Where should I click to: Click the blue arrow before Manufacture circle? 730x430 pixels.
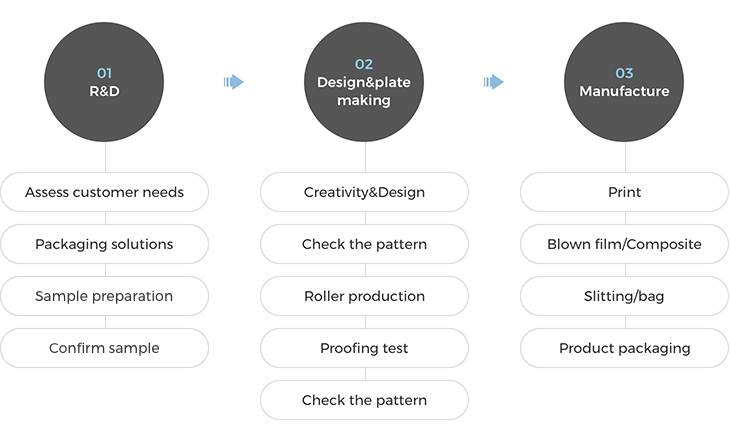pyautogui.click(x=493, y=82)
